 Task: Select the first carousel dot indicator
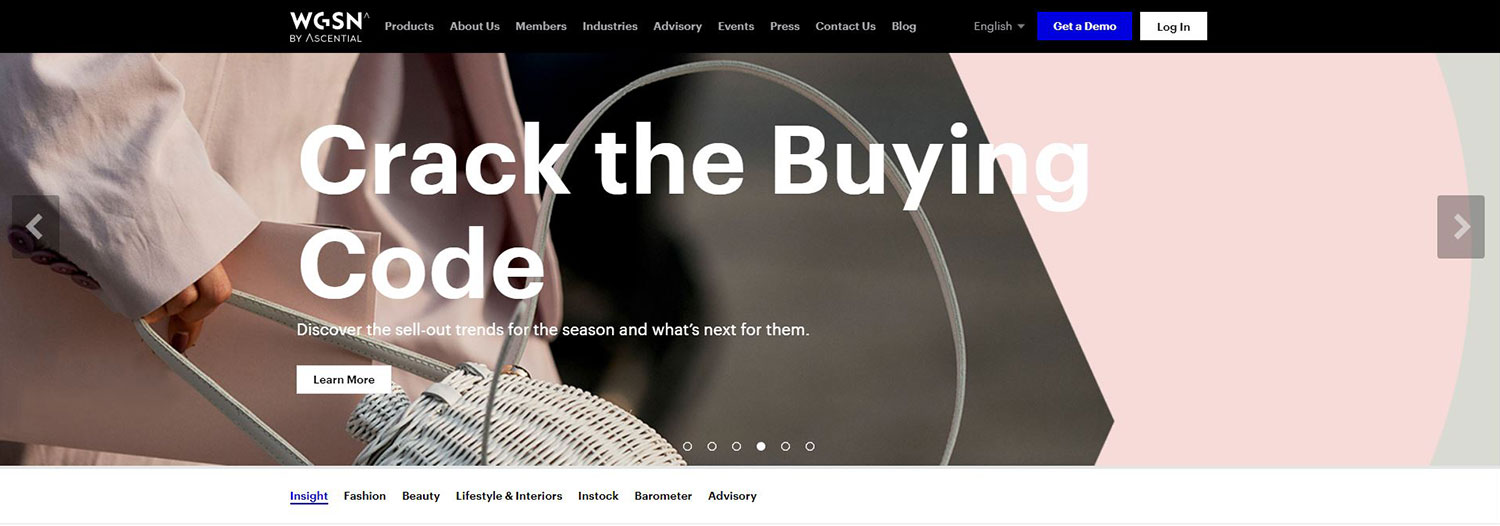coord(687,446)
